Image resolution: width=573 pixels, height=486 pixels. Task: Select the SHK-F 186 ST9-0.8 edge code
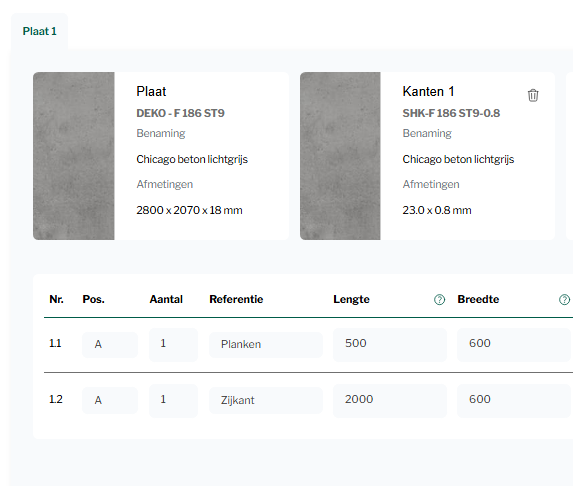coord(451,113)
